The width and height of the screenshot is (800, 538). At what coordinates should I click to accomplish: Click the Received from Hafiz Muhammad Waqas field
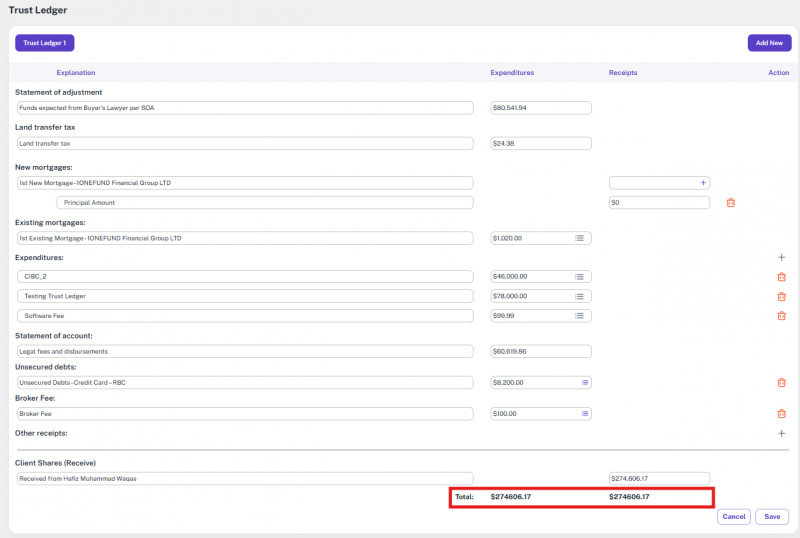coord(244,478)
